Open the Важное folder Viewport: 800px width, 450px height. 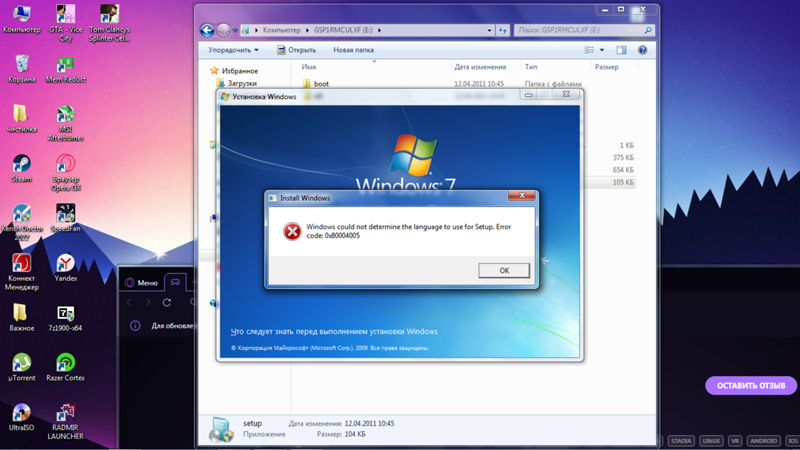tap(21, 318)
